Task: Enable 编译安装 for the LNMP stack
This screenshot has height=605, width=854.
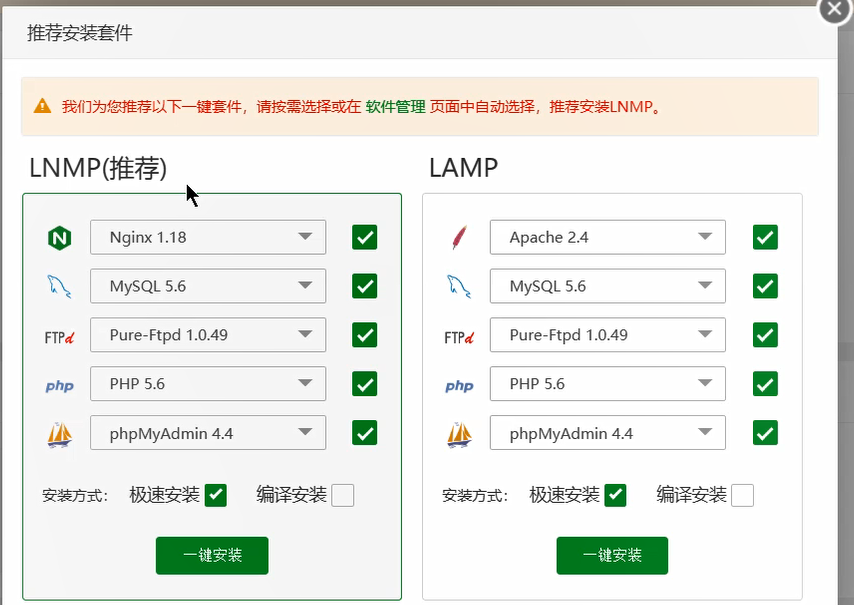Action: (341, 495)
